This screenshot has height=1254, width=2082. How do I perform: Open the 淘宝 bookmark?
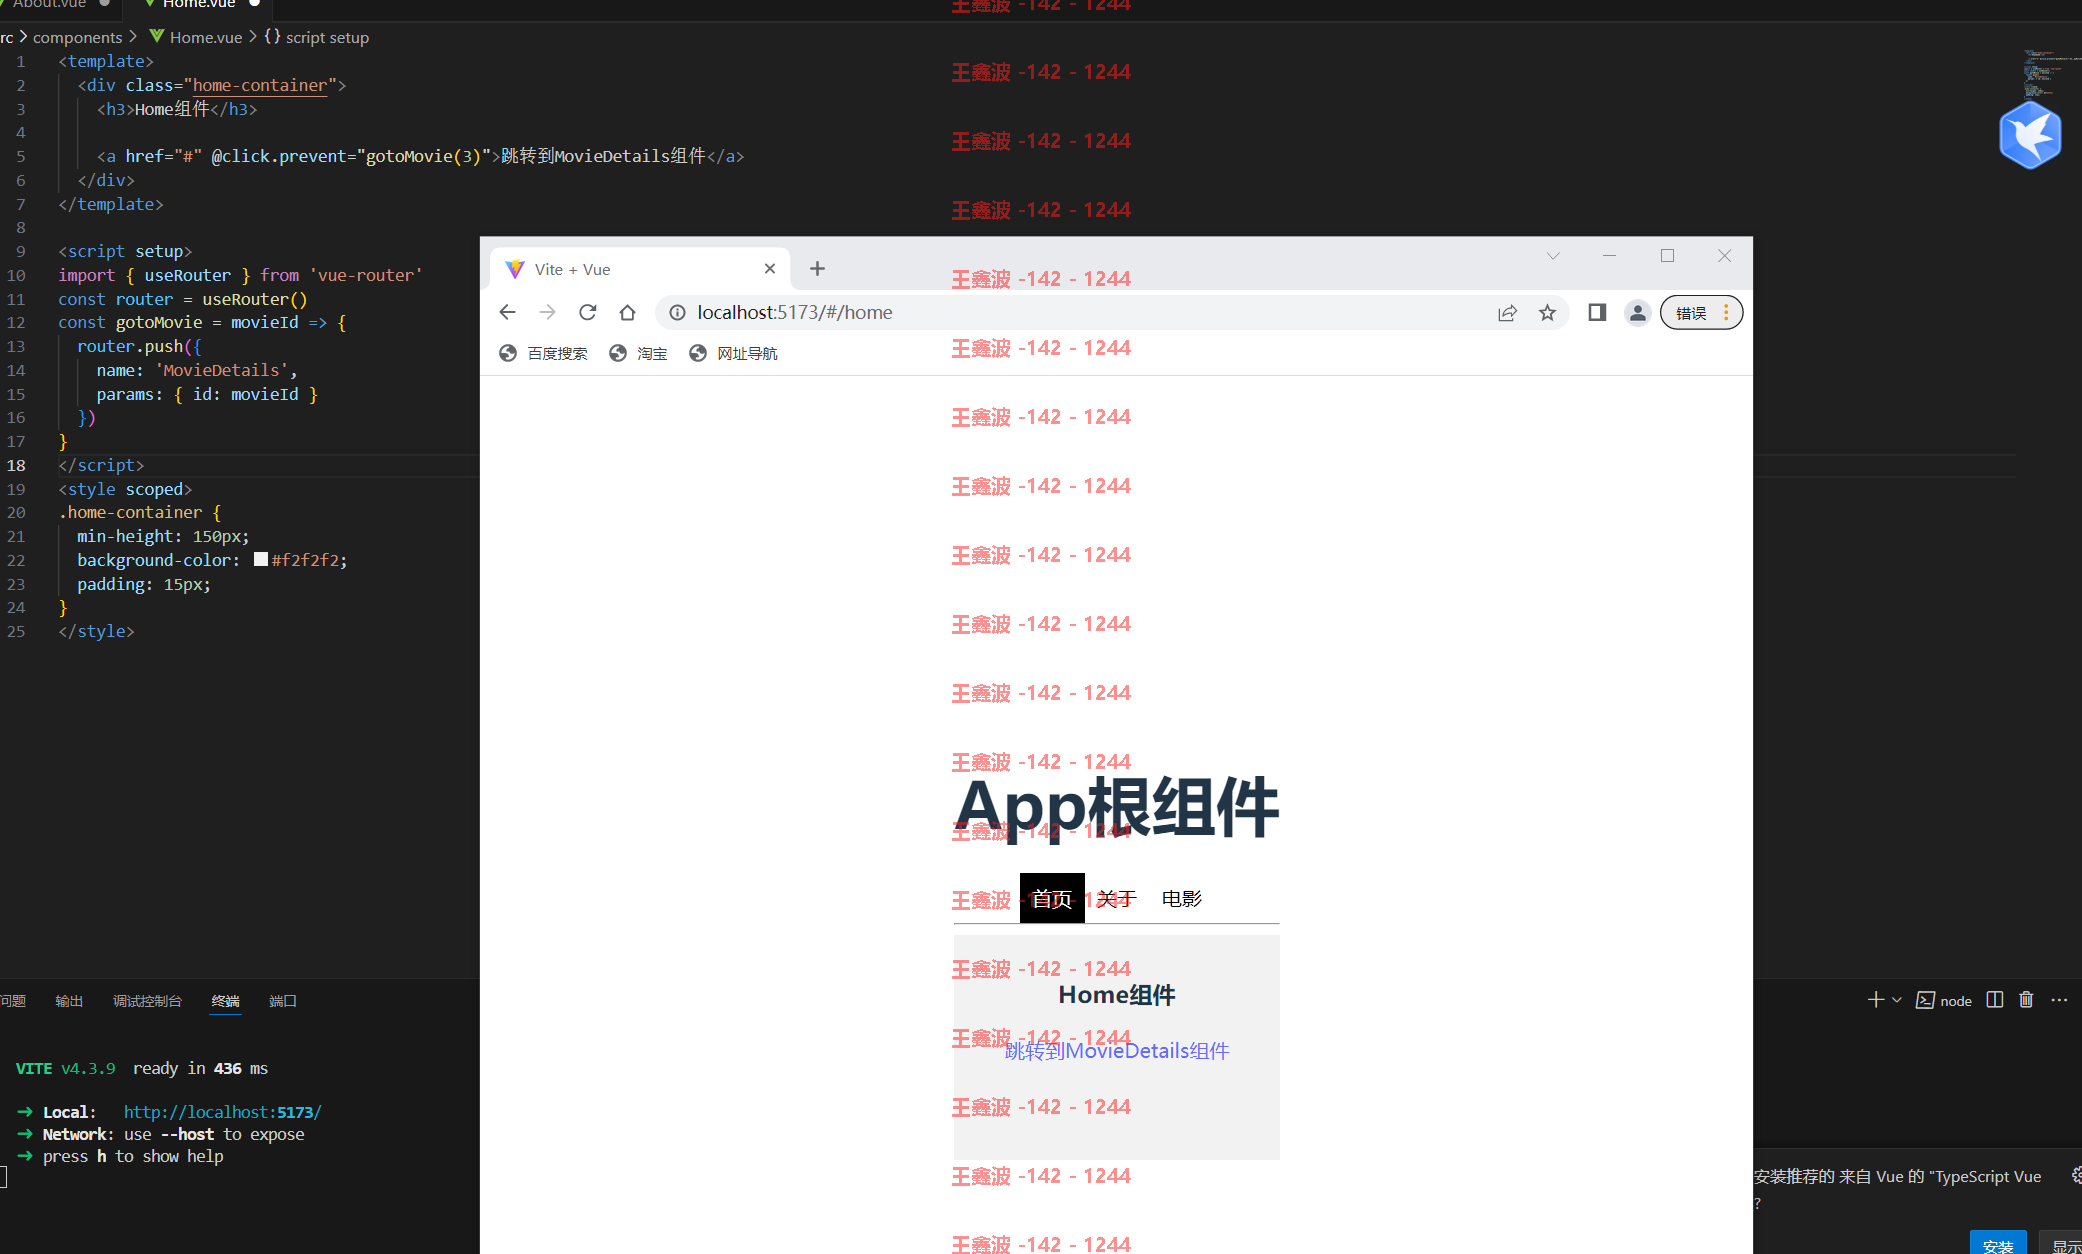[638, 353]
